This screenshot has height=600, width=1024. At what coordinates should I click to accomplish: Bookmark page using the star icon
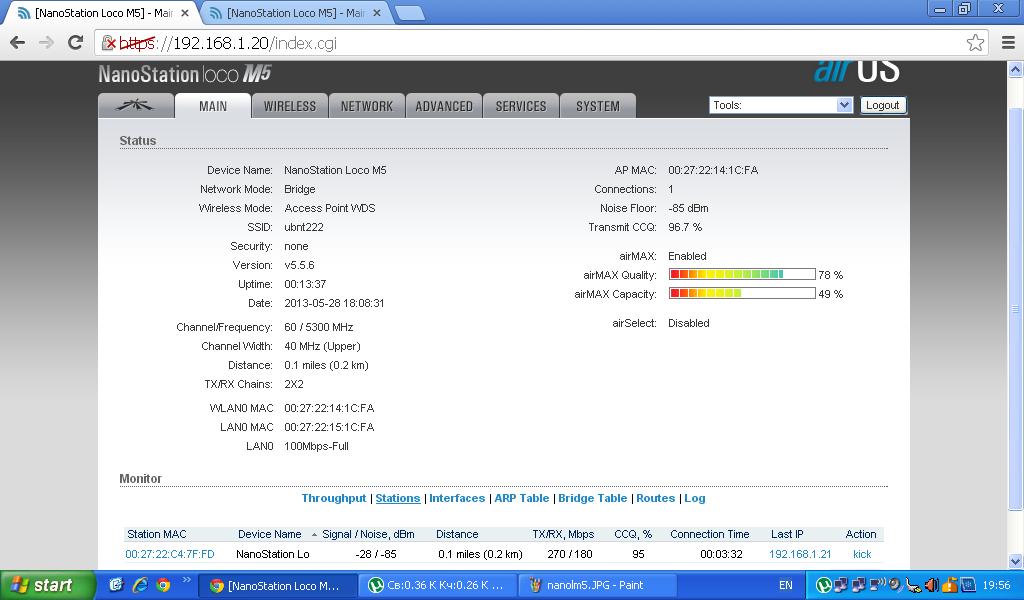point(975,42)
